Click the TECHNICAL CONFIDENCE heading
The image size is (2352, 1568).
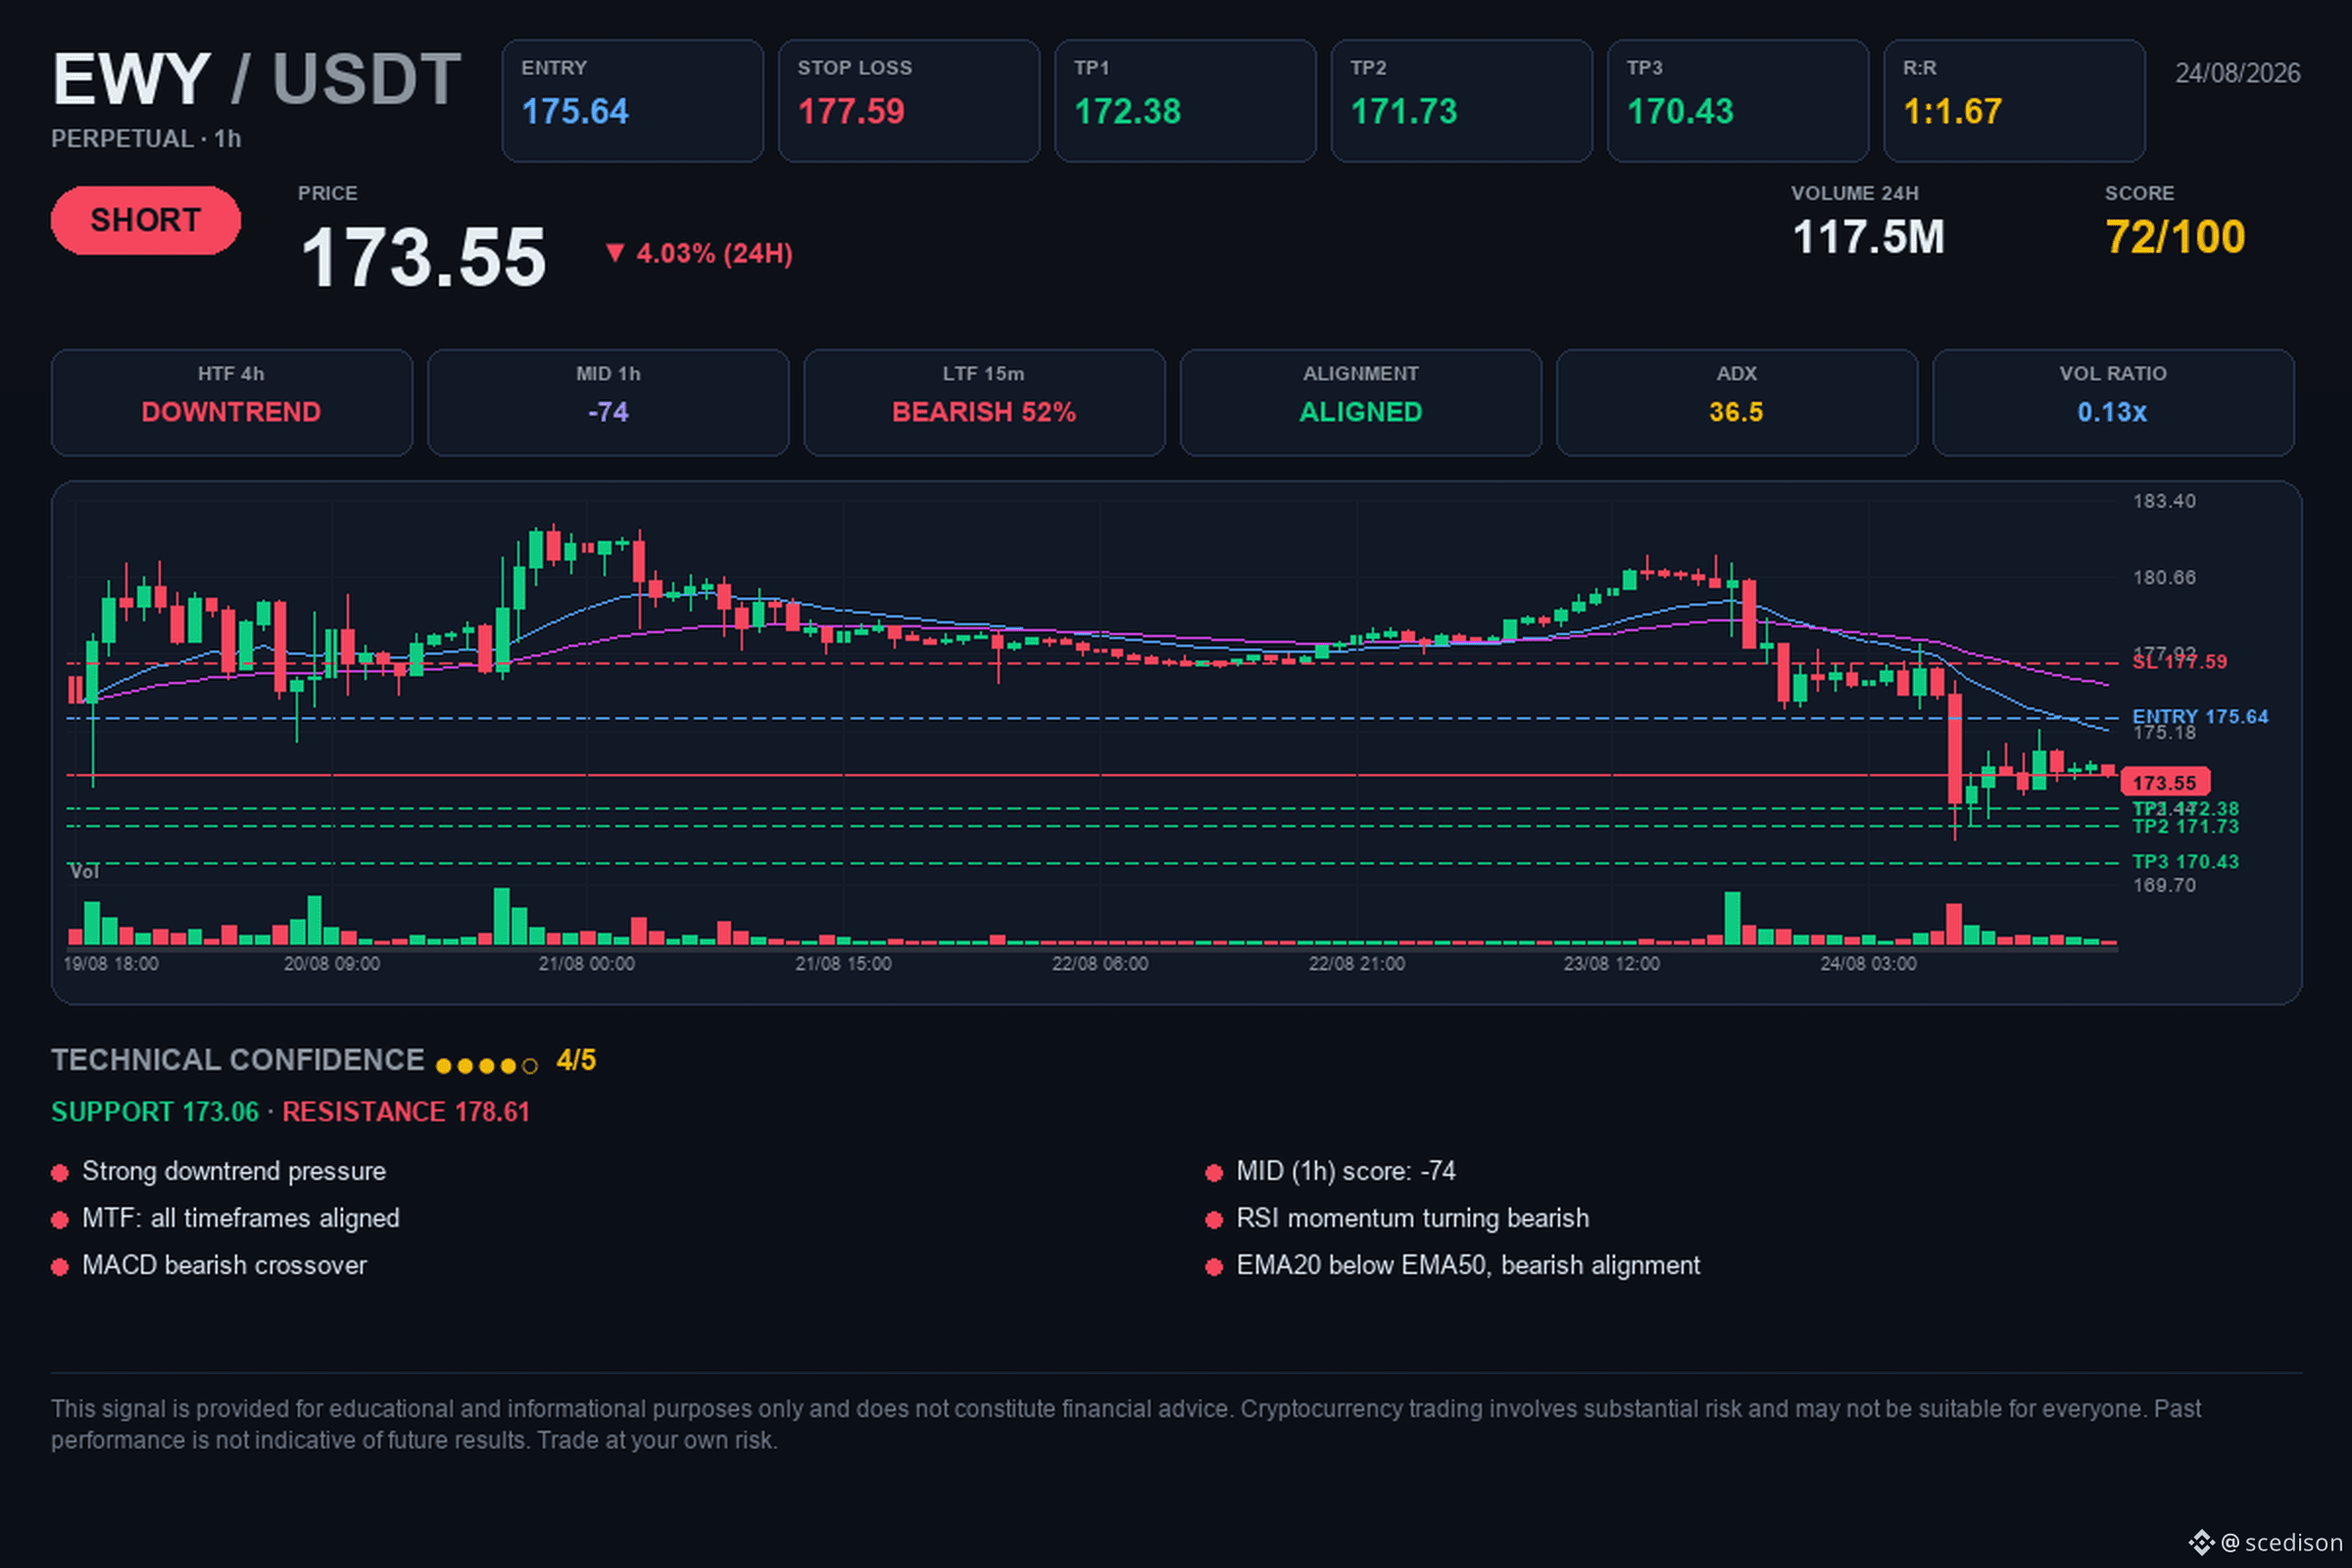point(238,1060)
